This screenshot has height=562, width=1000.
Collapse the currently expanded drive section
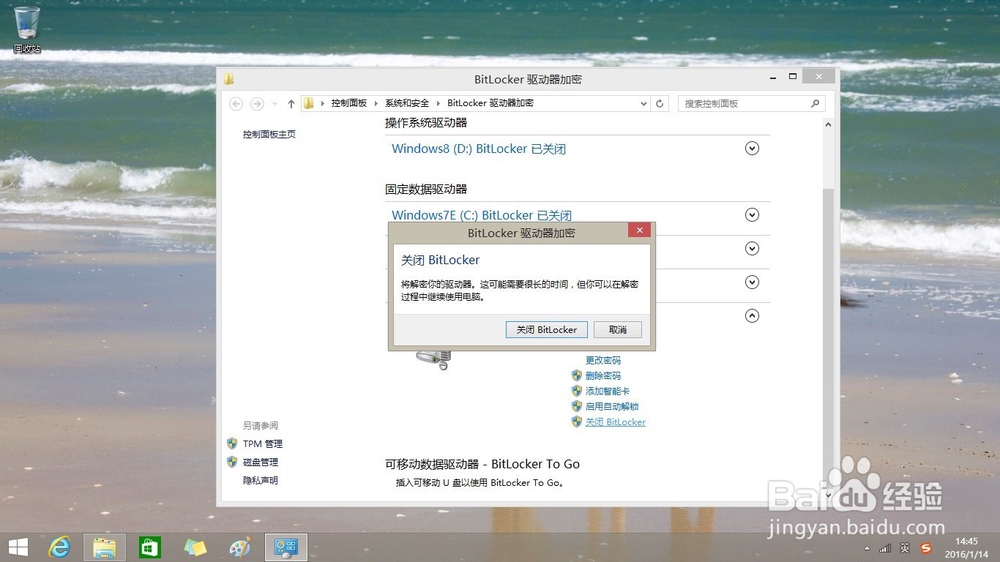coord(752,316)
